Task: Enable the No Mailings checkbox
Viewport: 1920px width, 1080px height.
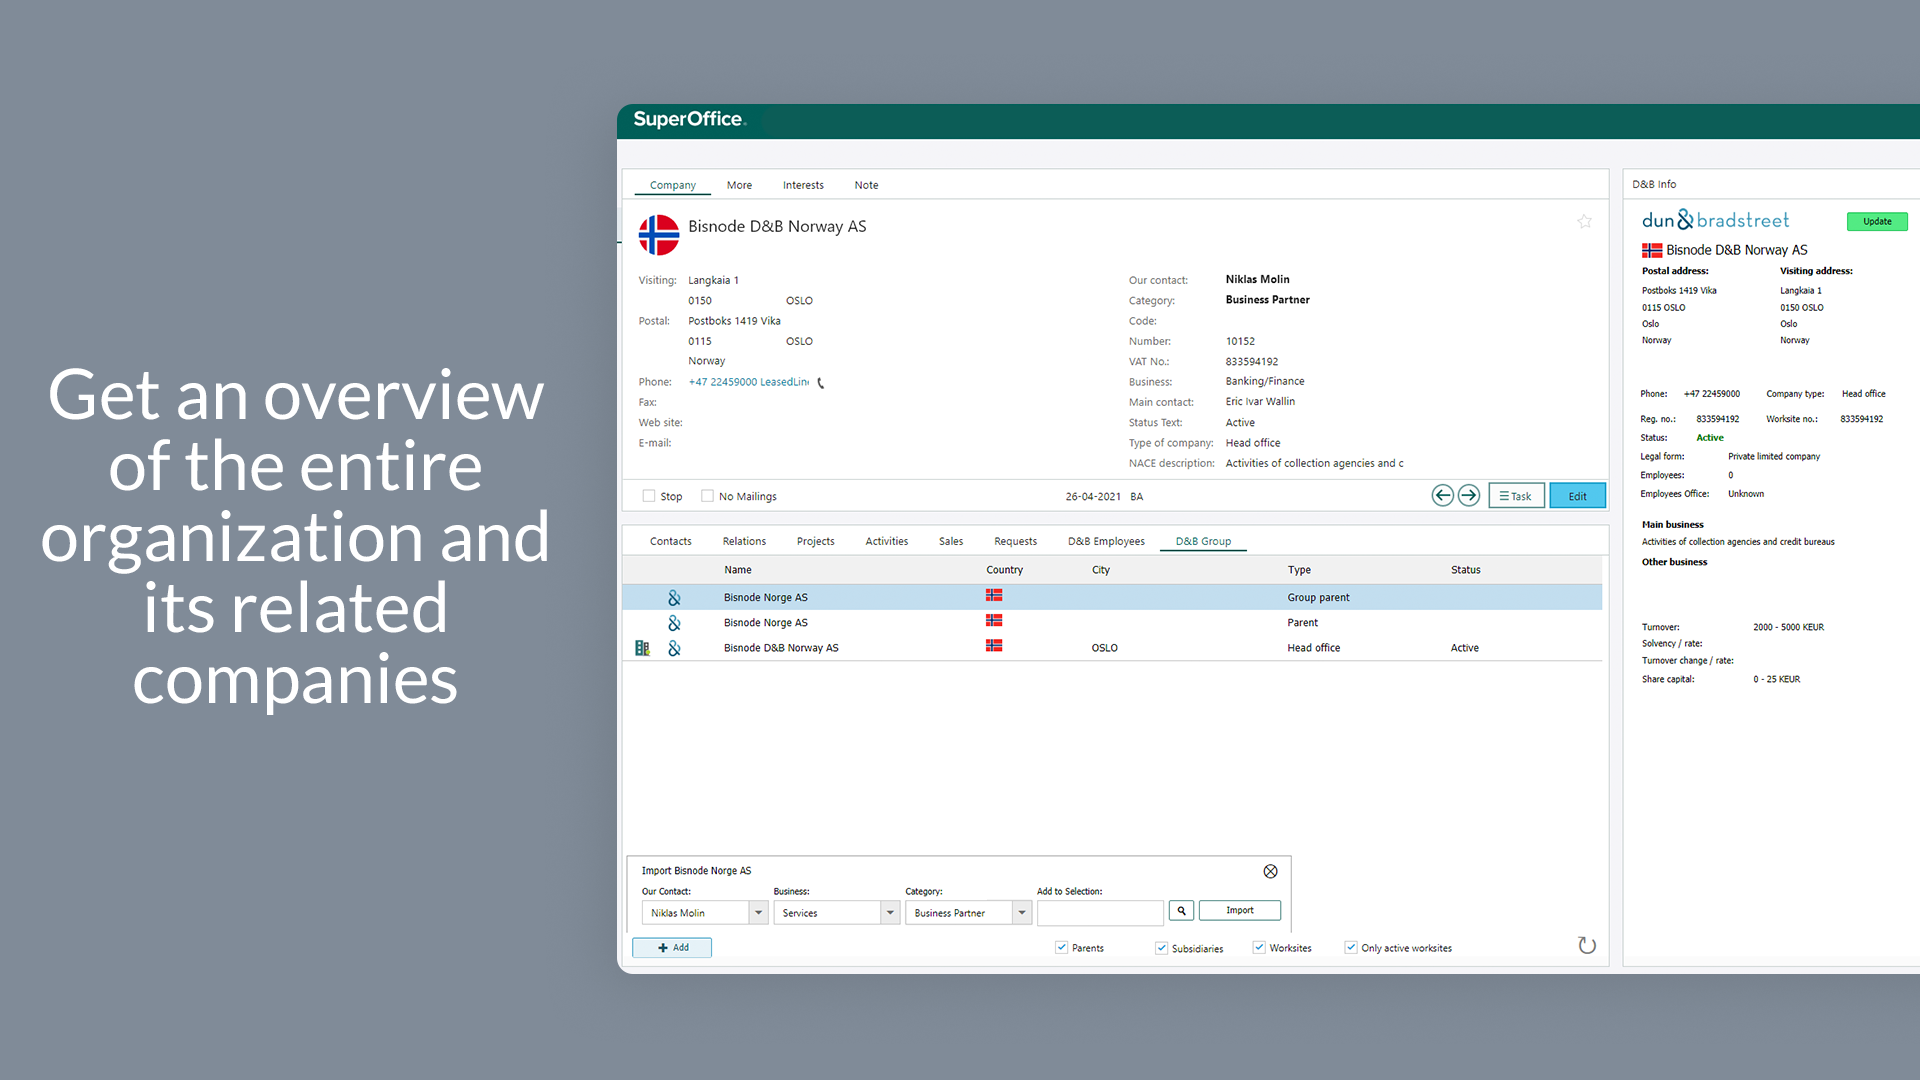Action: pos(707,496)
